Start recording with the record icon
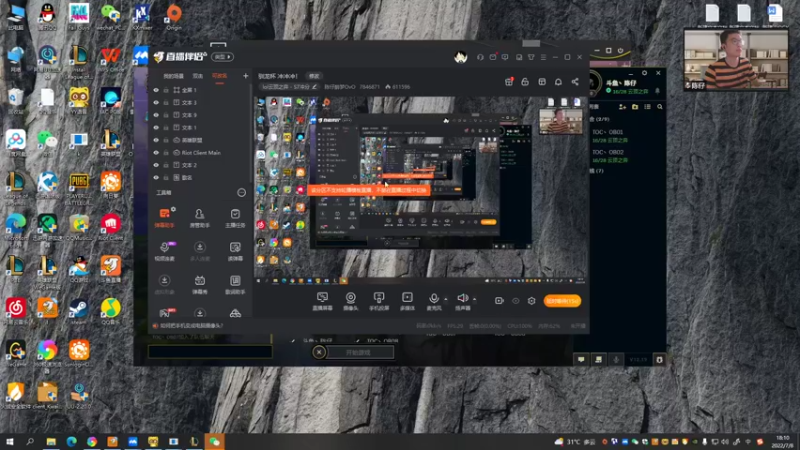The width and height of the screenshot is (800, 450). [499, 301]
